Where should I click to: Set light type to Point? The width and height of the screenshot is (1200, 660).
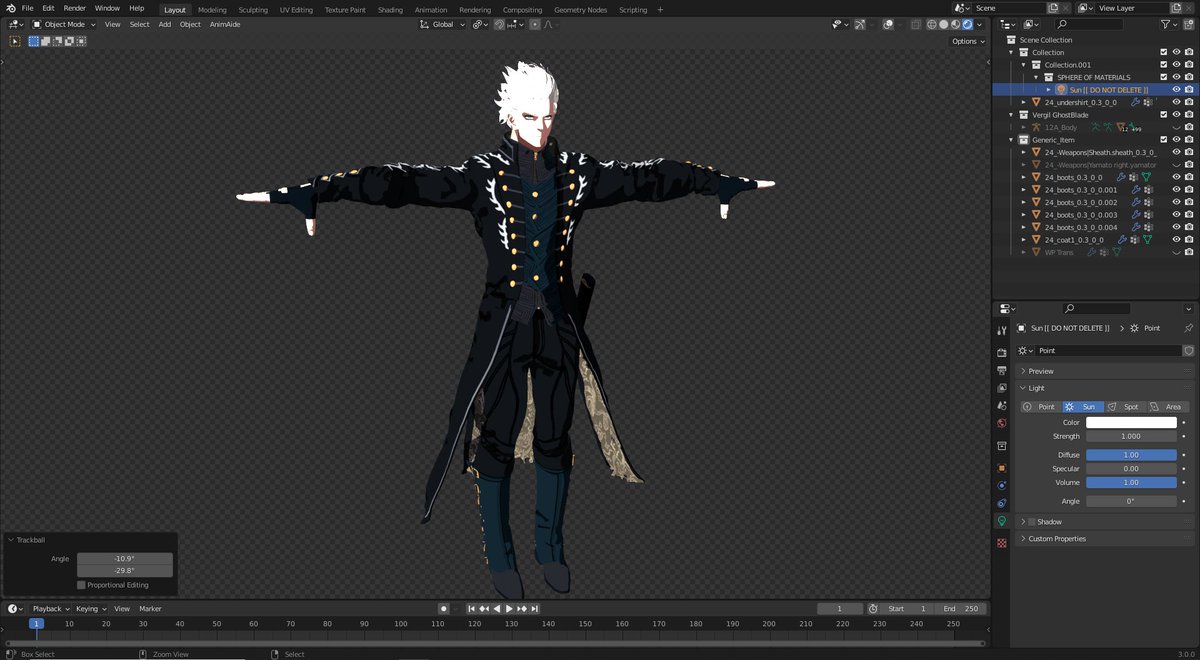[1040, 407]
